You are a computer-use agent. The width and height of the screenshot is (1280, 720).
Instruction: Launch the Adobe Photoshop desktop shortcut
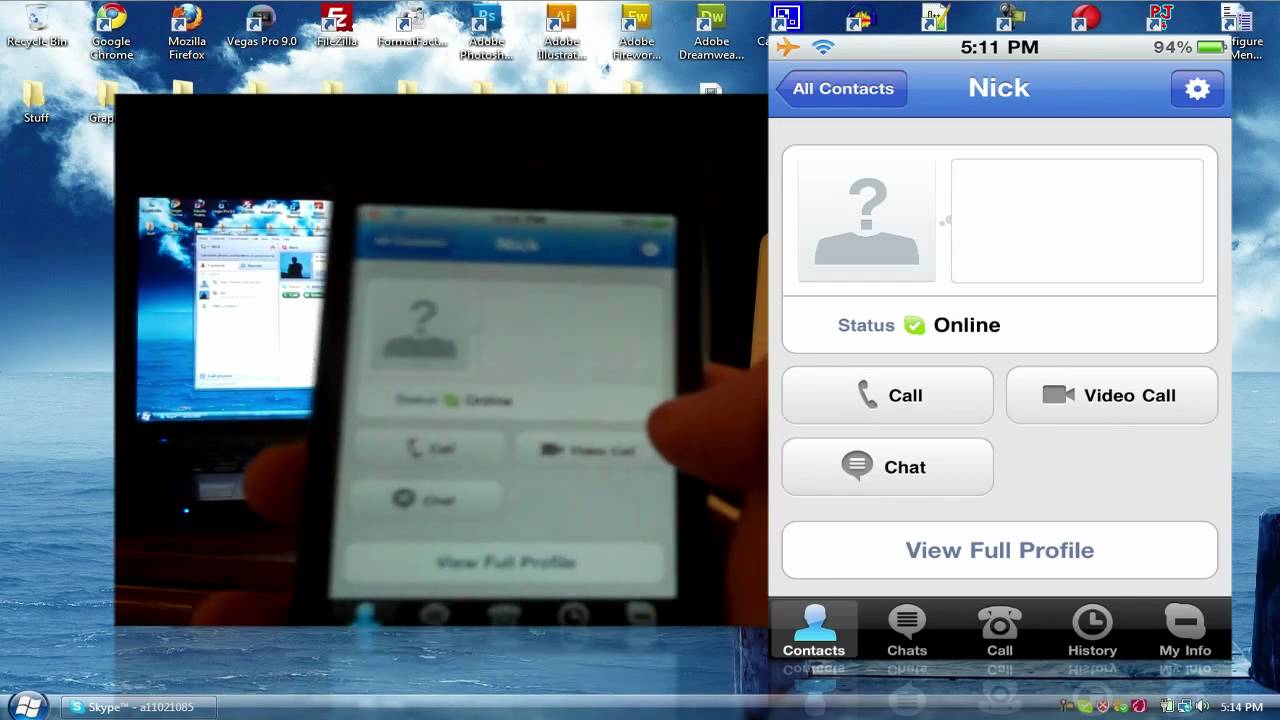coord(486,32)
